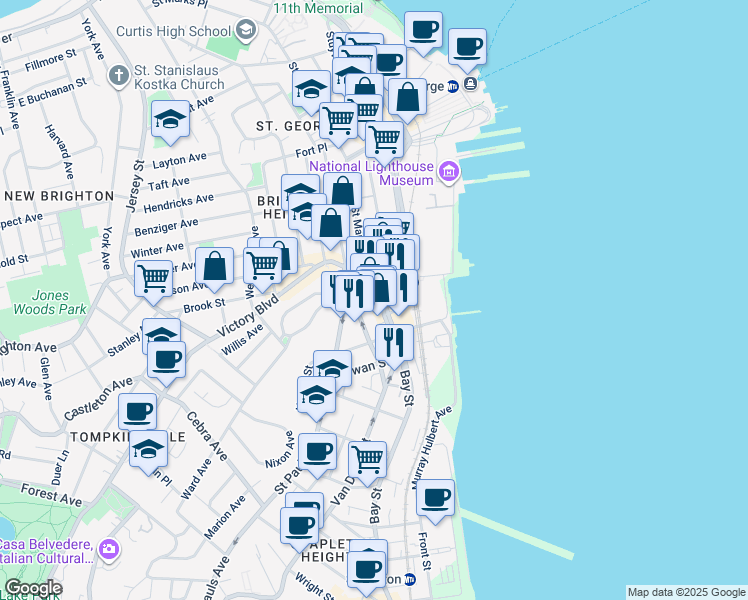The height and width of the screenshot is (600, 748).
Task: Select the school pin near Layton Ave
Action: pyautogui.click(x=170, y=122)
